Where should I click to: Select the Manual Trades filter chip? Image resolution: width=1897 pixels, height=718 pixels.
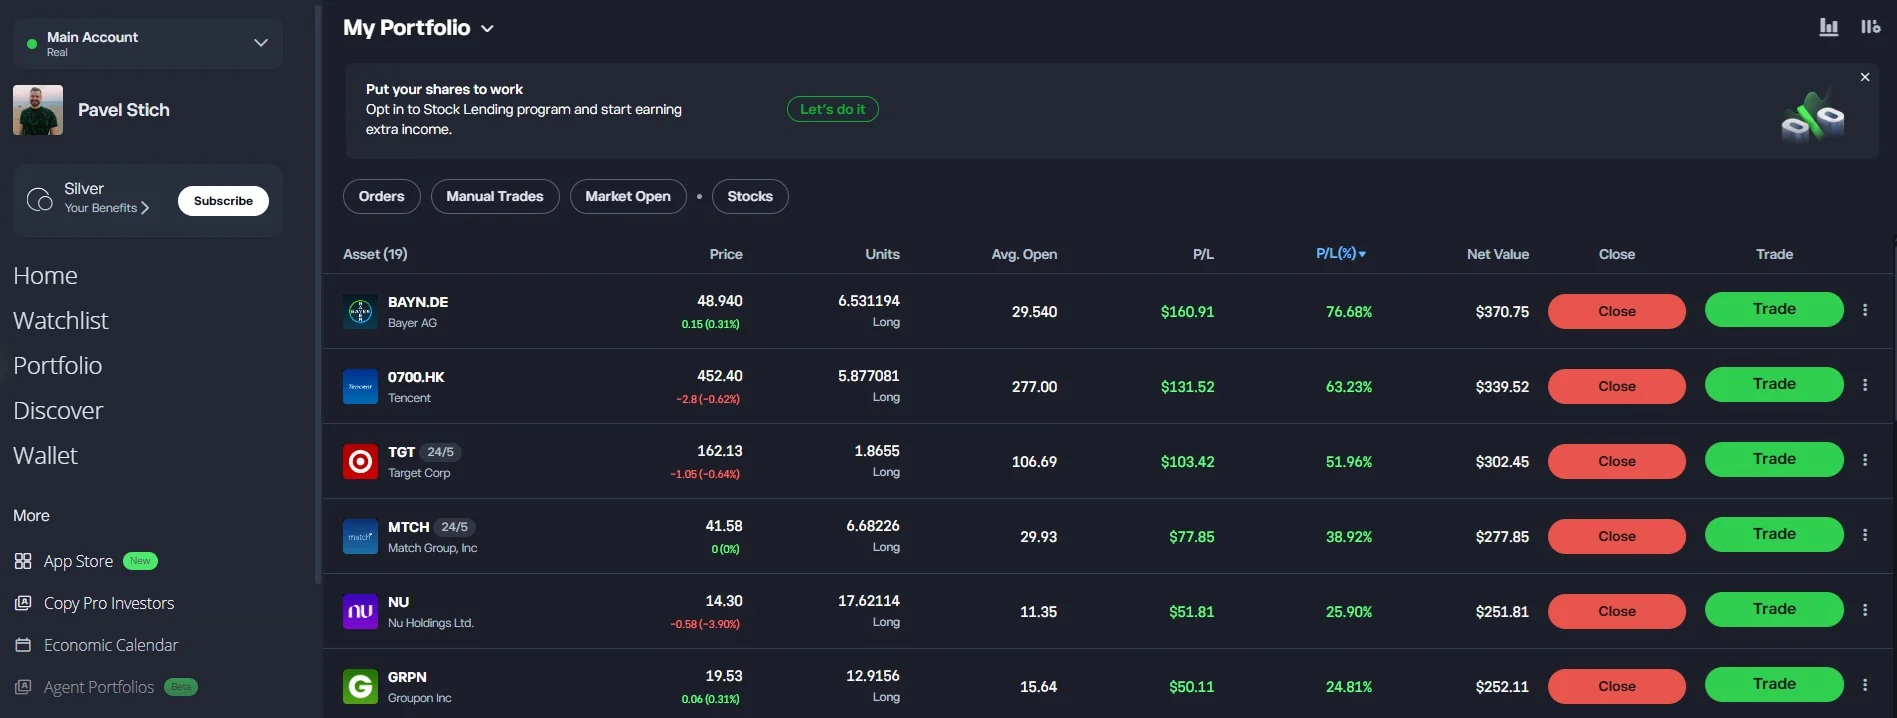495,197
